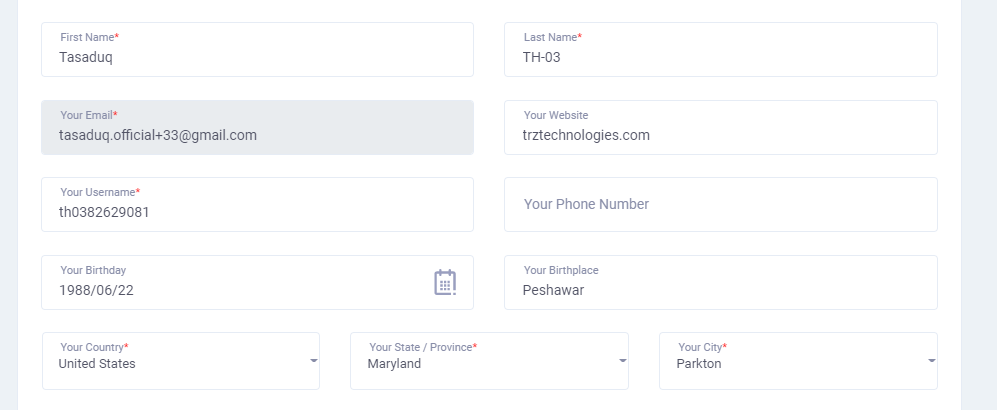
Task: Click the tasaduq.official+33@gmail.com email text
Action: pos(158,135)
